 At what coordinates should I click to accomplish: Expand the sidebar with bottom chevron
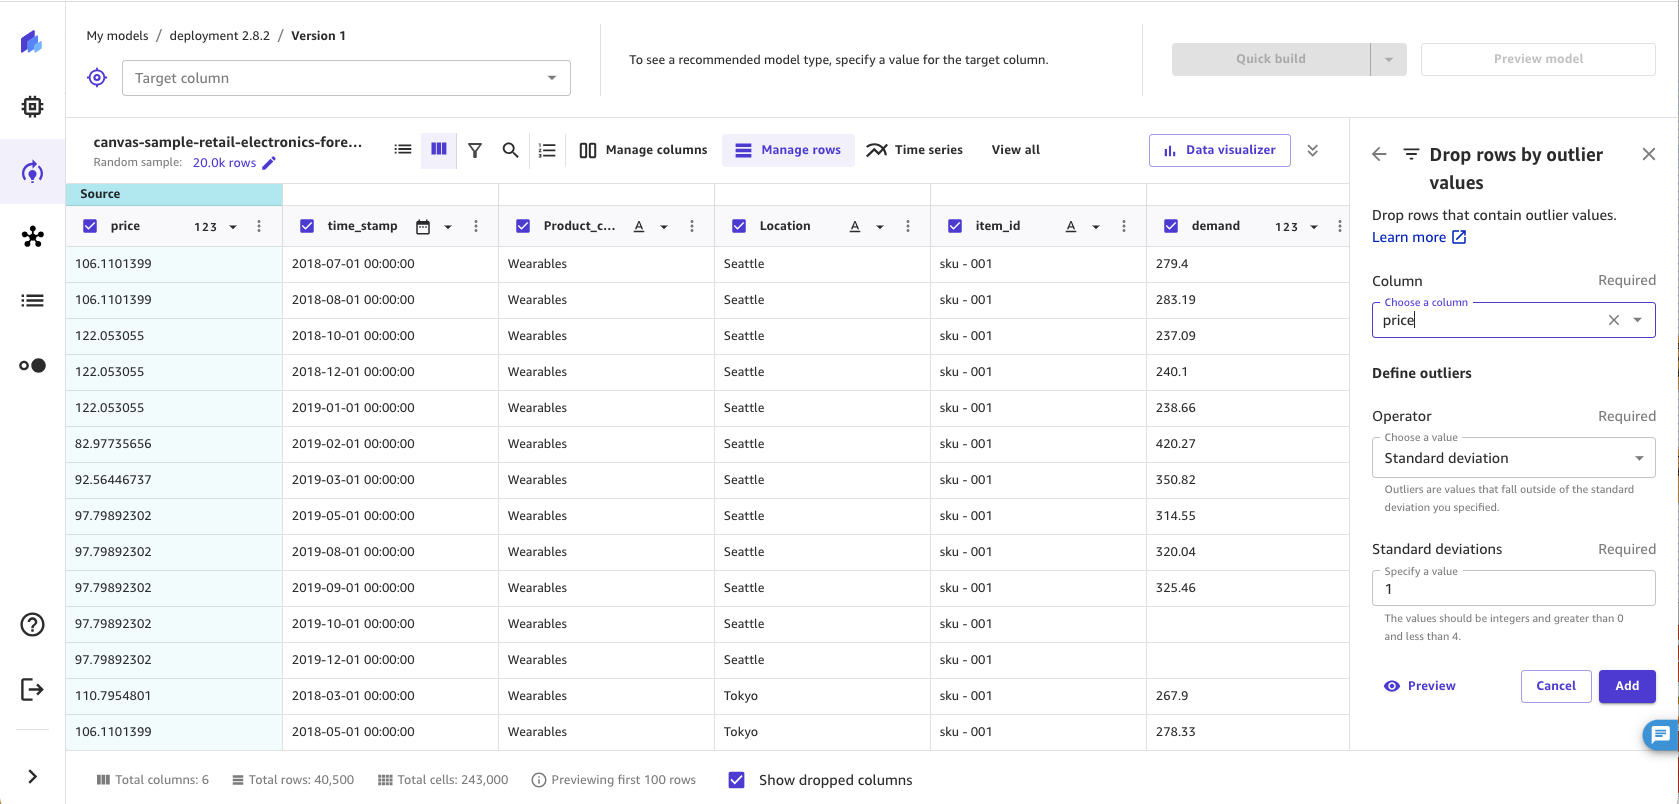coord(32,776)
